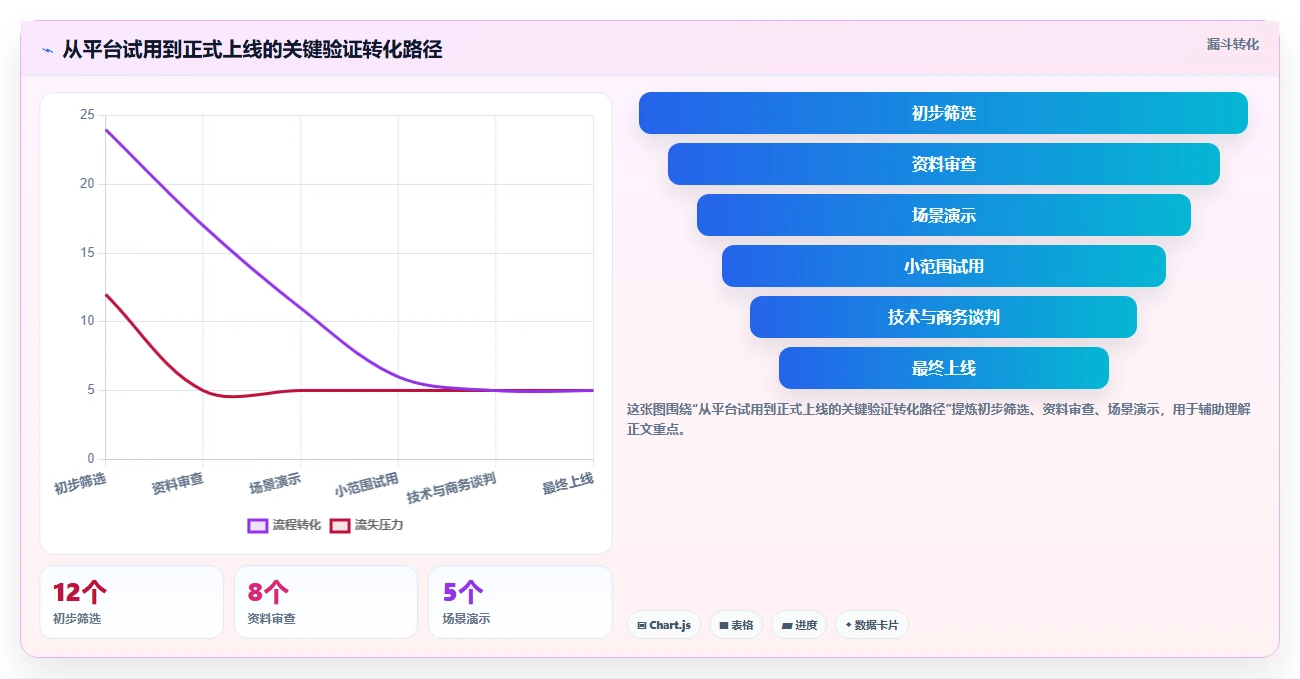Click the 技术与商务谈判 x-axis label on chart
1300x679 pixels.
[x=451, y=487]
